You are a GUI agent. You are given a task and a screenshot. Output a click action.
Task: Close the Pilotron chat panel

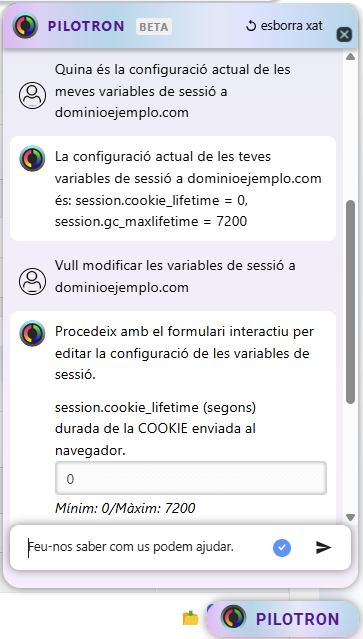[x=344, y=35]
